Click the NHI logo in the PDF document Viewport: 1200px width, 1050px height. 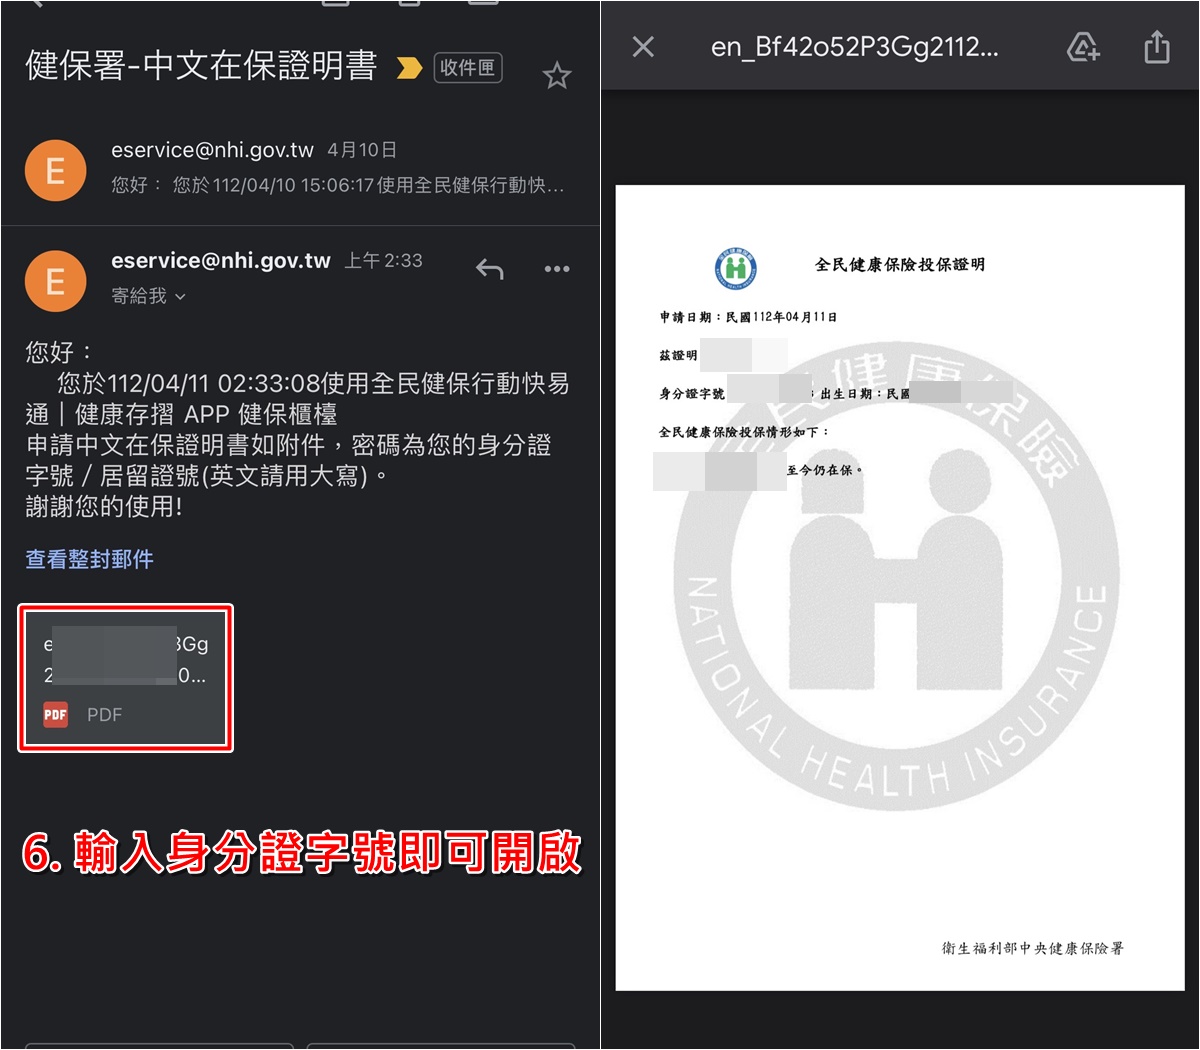[x=736, y=268]
